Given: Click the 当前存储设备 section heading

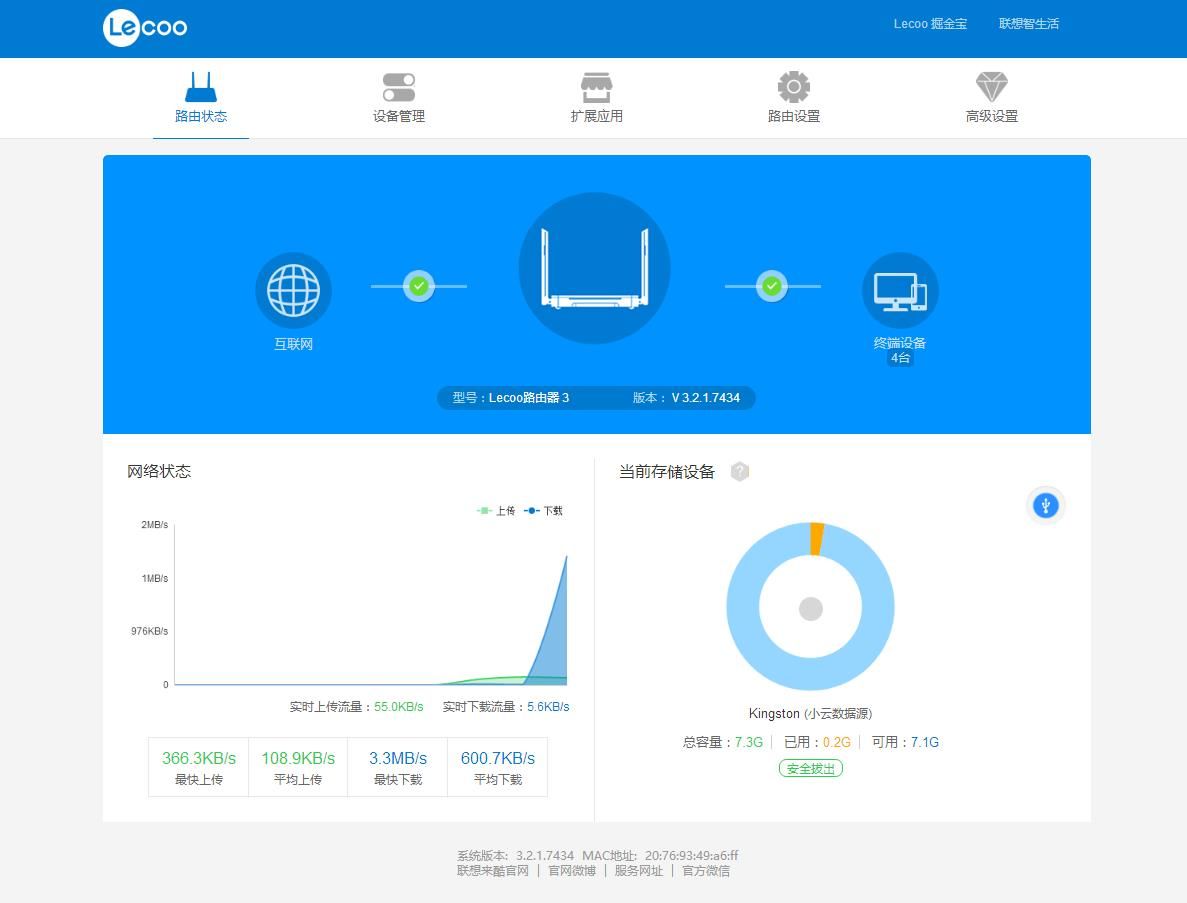Looking at the screenshot, I should tap(667, 472).
